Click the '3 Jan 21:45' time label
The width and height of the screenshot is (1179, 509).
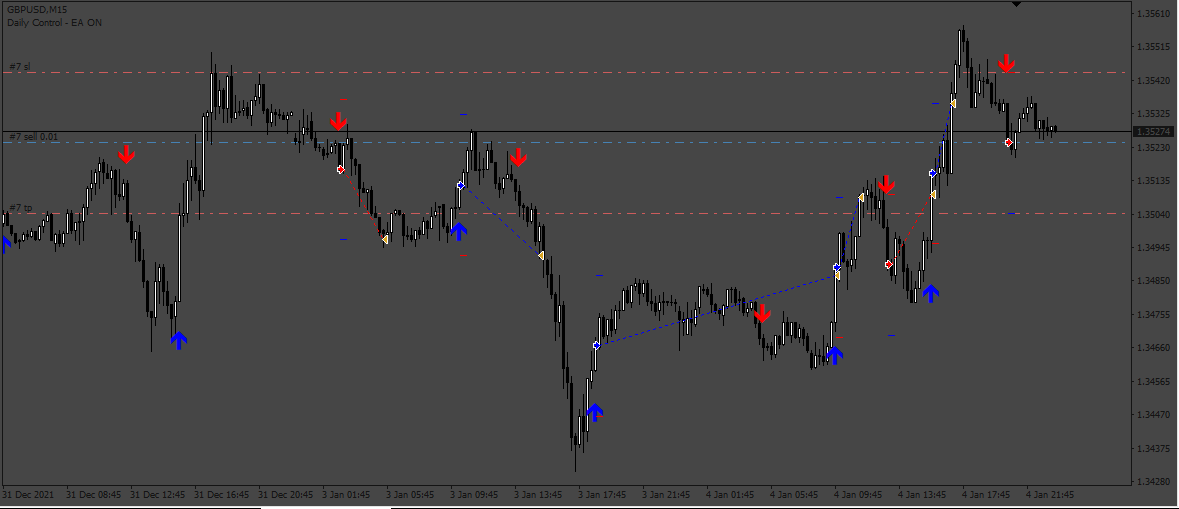[666, 495]
